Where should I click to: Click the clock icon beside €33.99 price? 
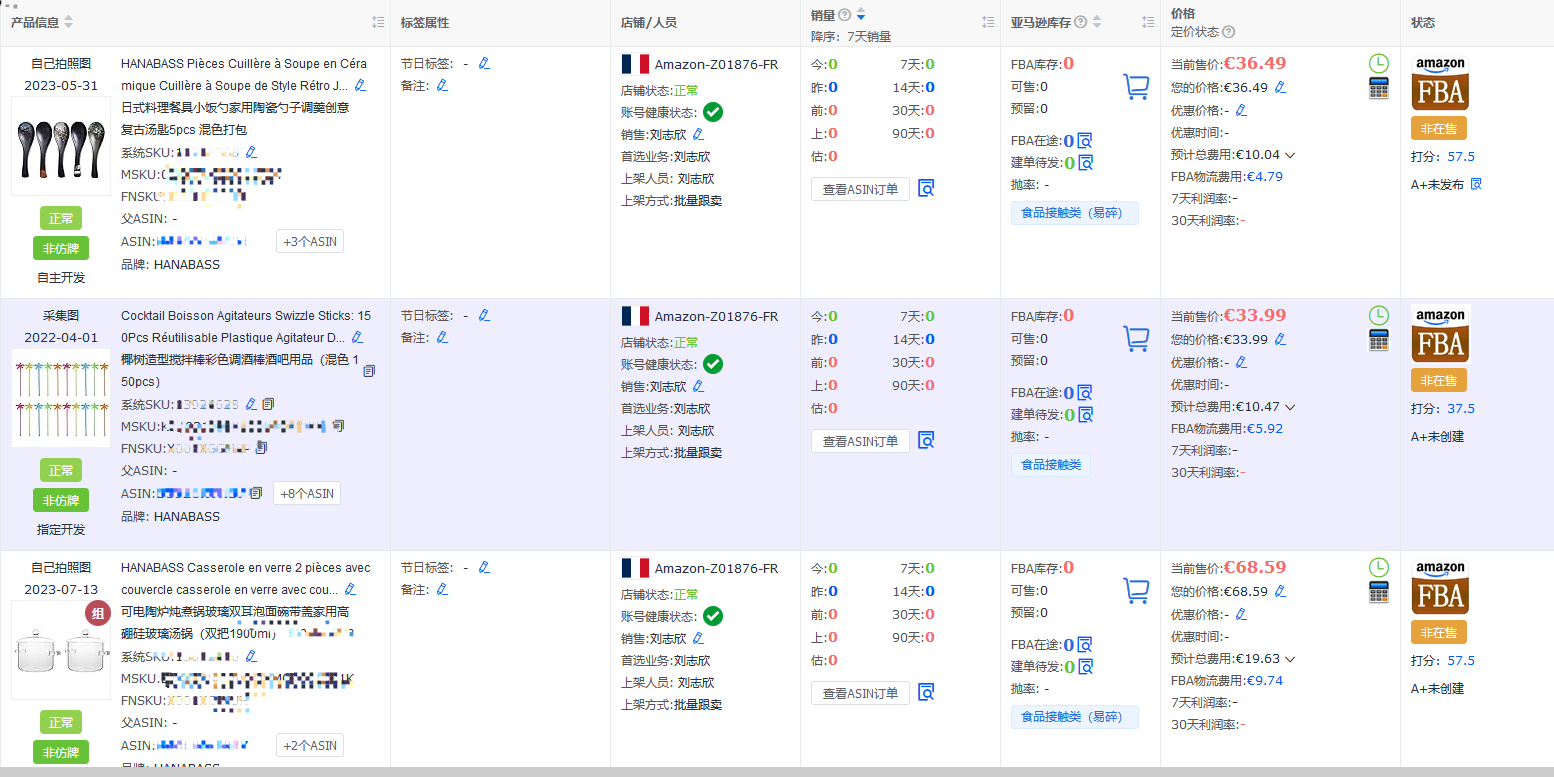(1379, 315)
